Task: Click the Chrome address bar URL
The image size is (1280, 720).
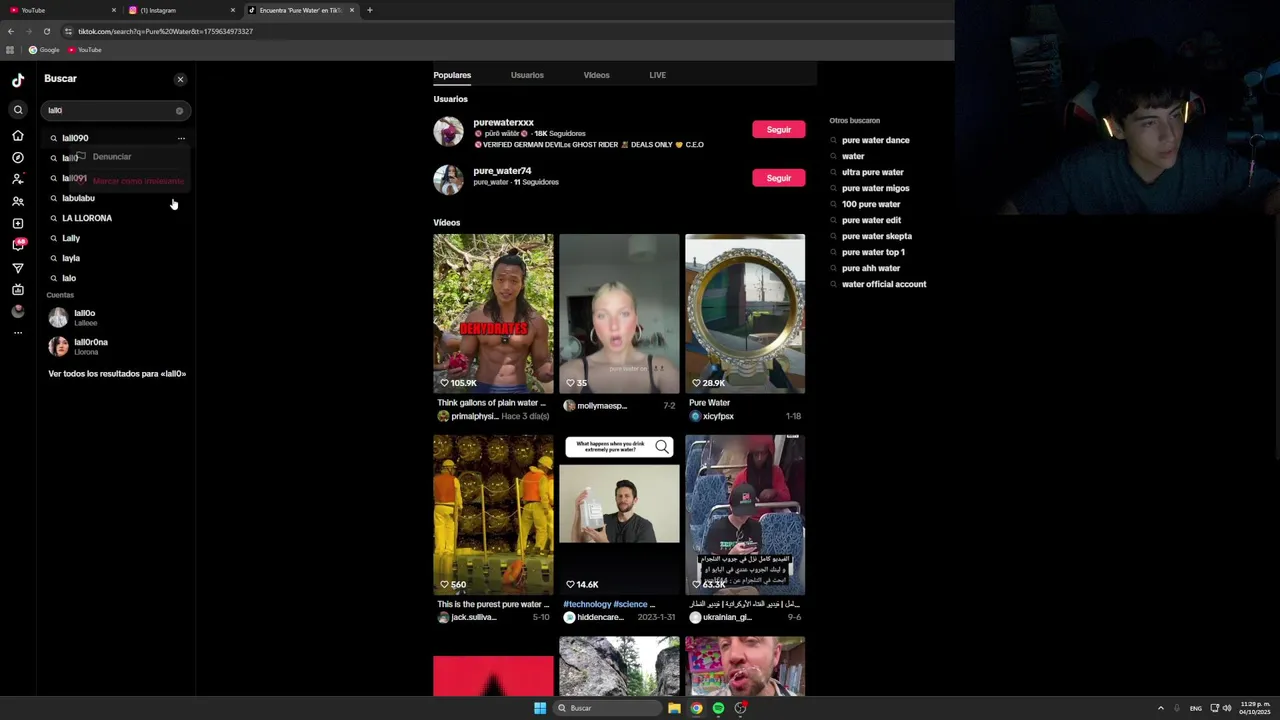Action: 165,31
